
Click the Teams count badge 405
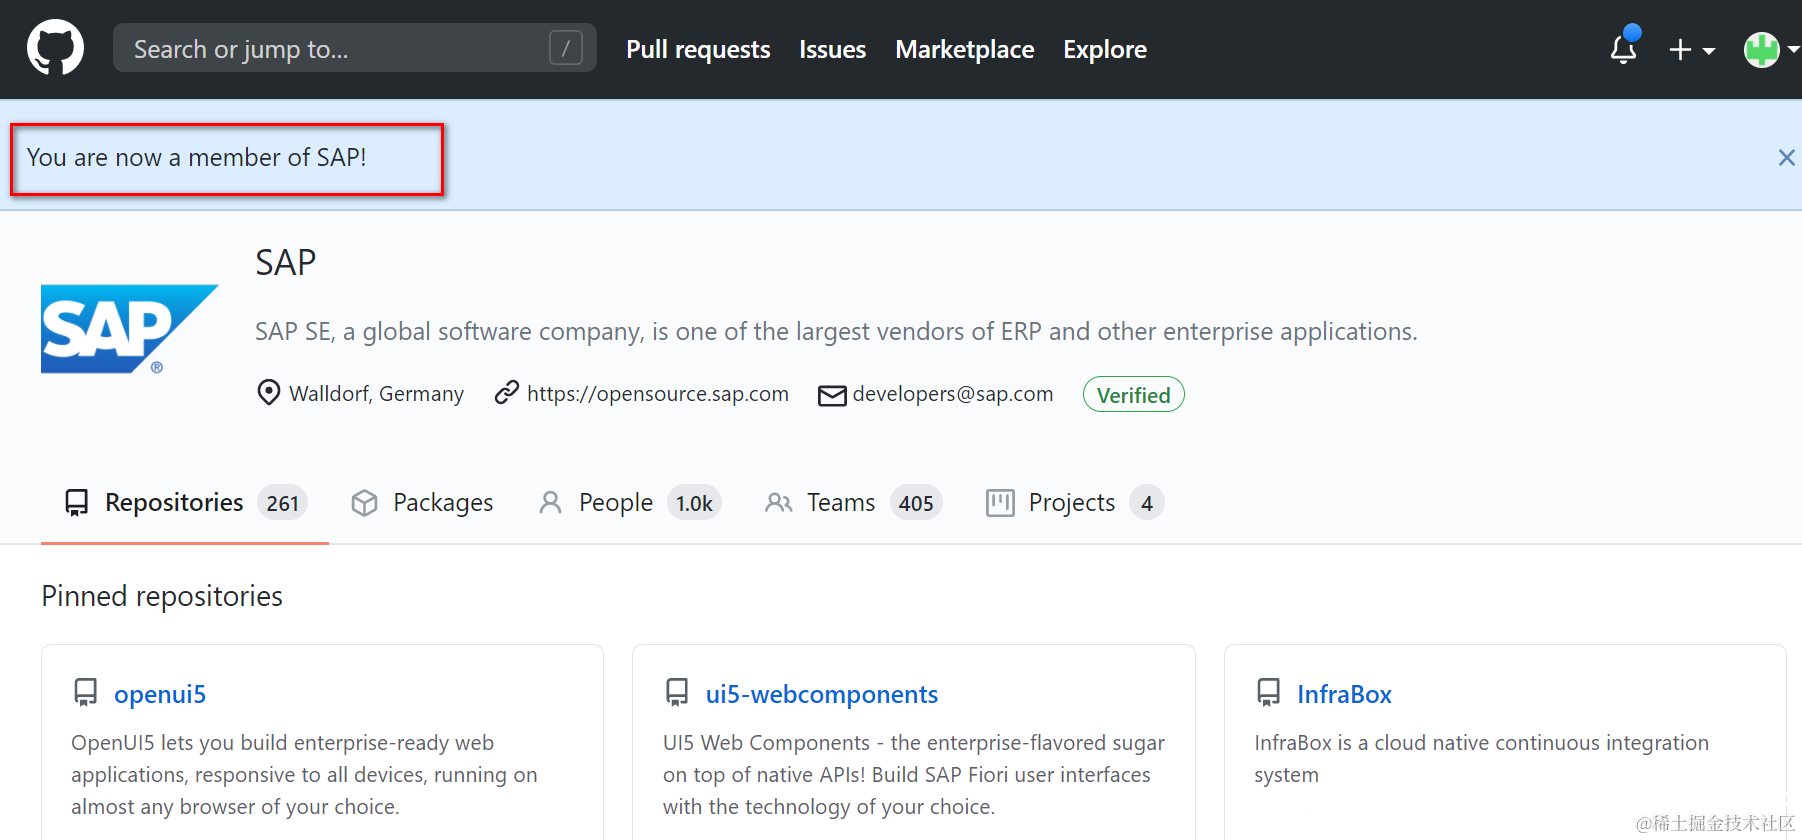pos(916,503)
